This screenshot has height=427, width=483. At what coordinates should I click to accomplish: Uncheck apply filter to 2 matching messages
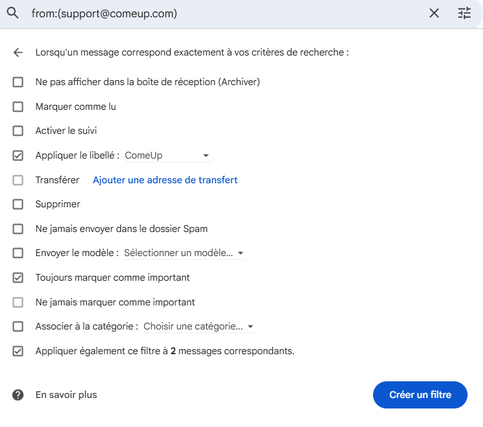[18, 351]
